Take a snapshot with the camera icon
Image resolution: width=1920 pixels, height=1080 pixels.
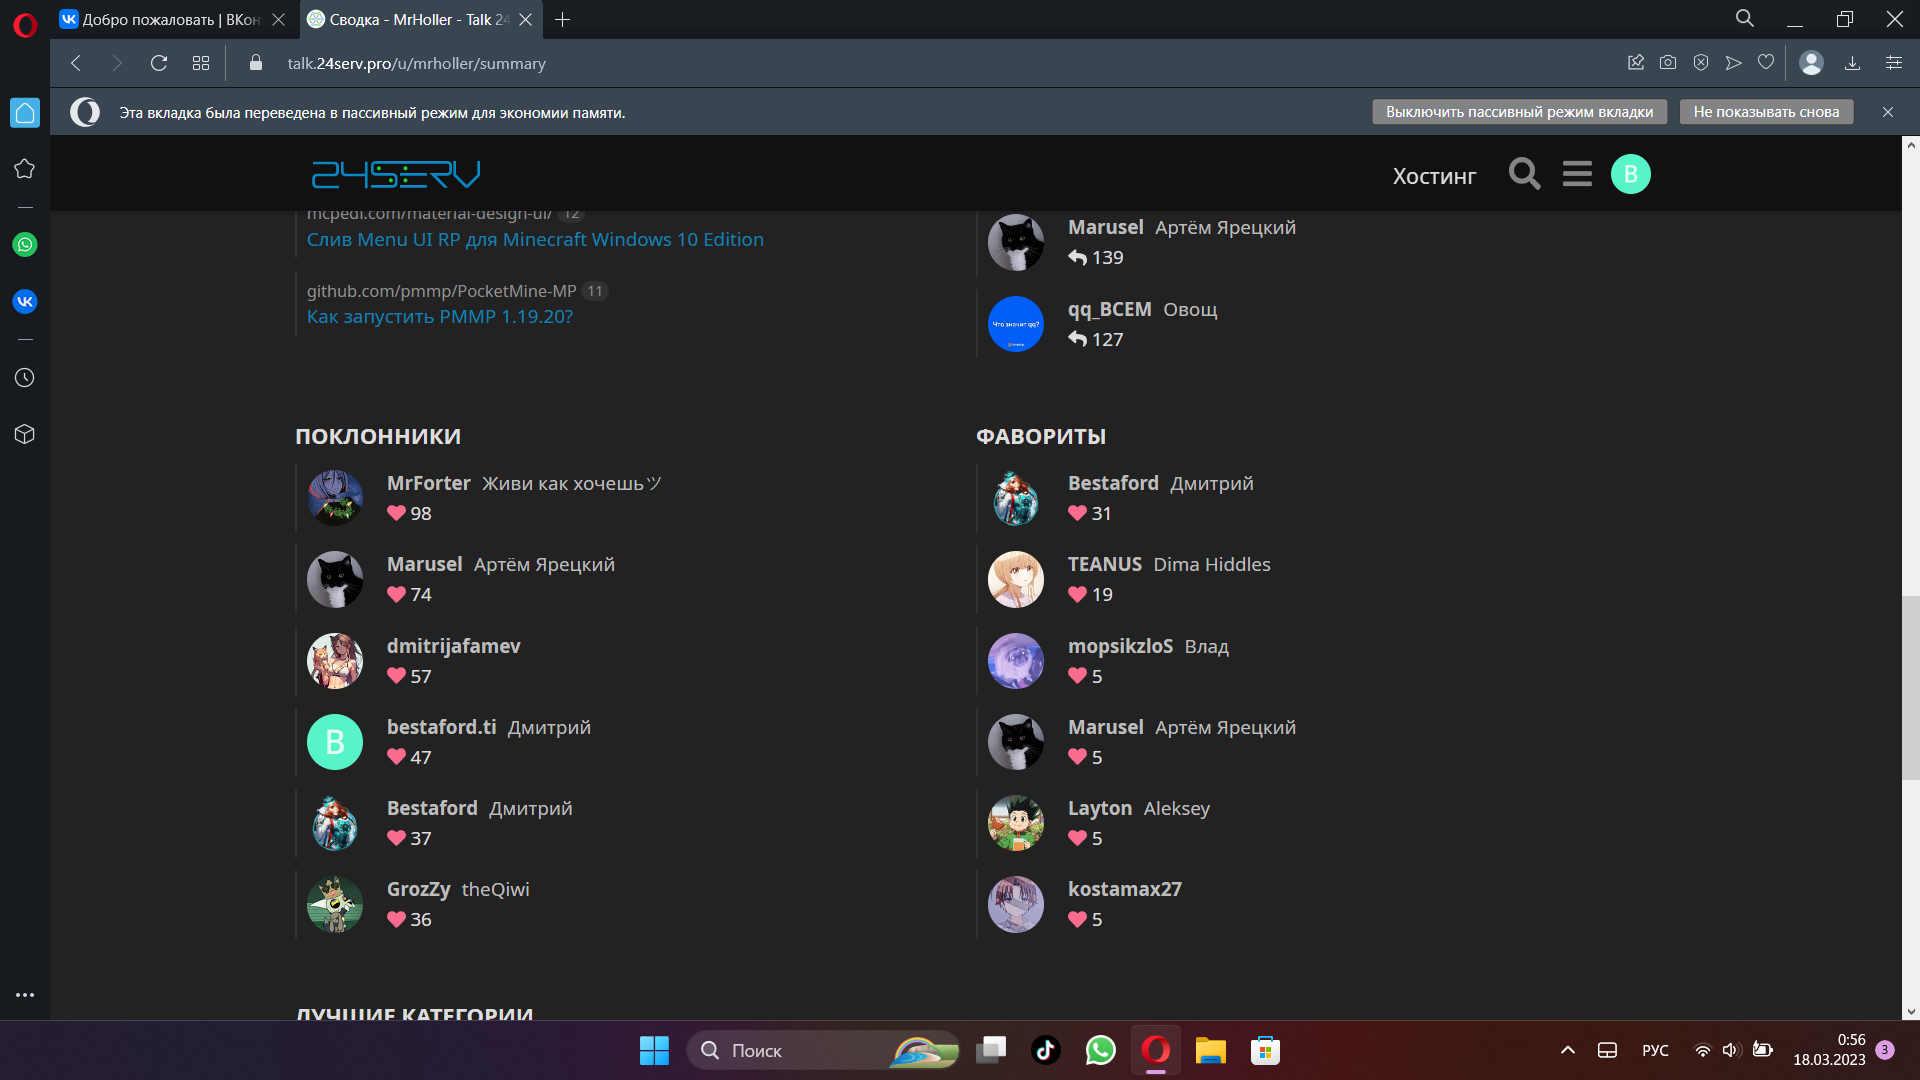click(1668, 63)
